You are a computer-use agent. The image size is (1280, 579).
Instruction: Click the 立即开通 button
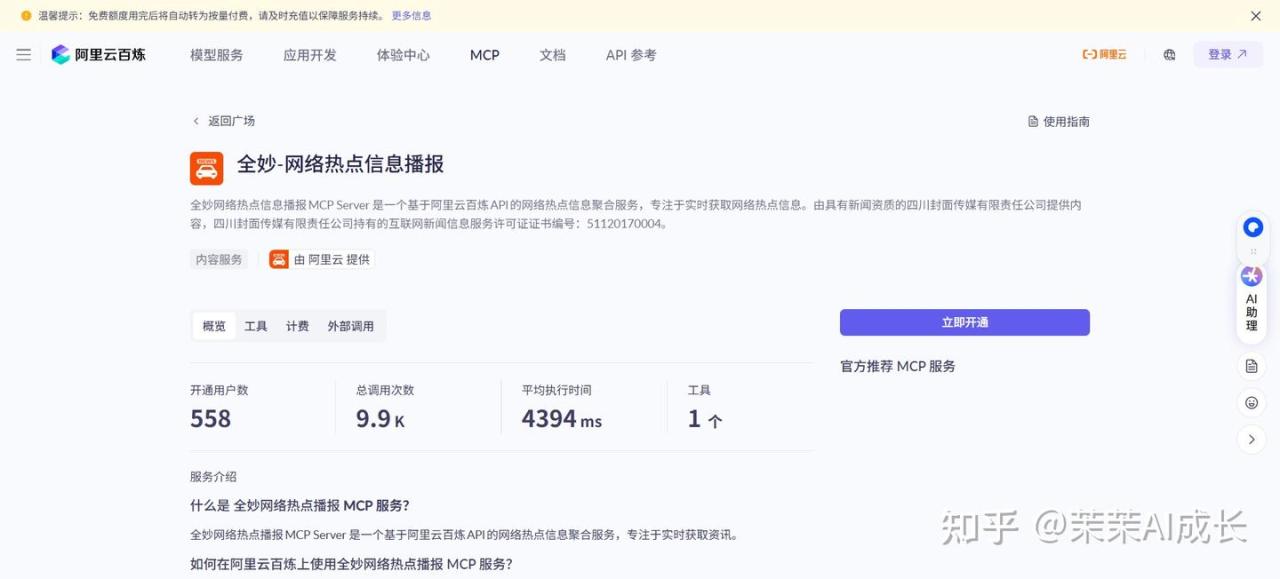[x=964, y=322]
